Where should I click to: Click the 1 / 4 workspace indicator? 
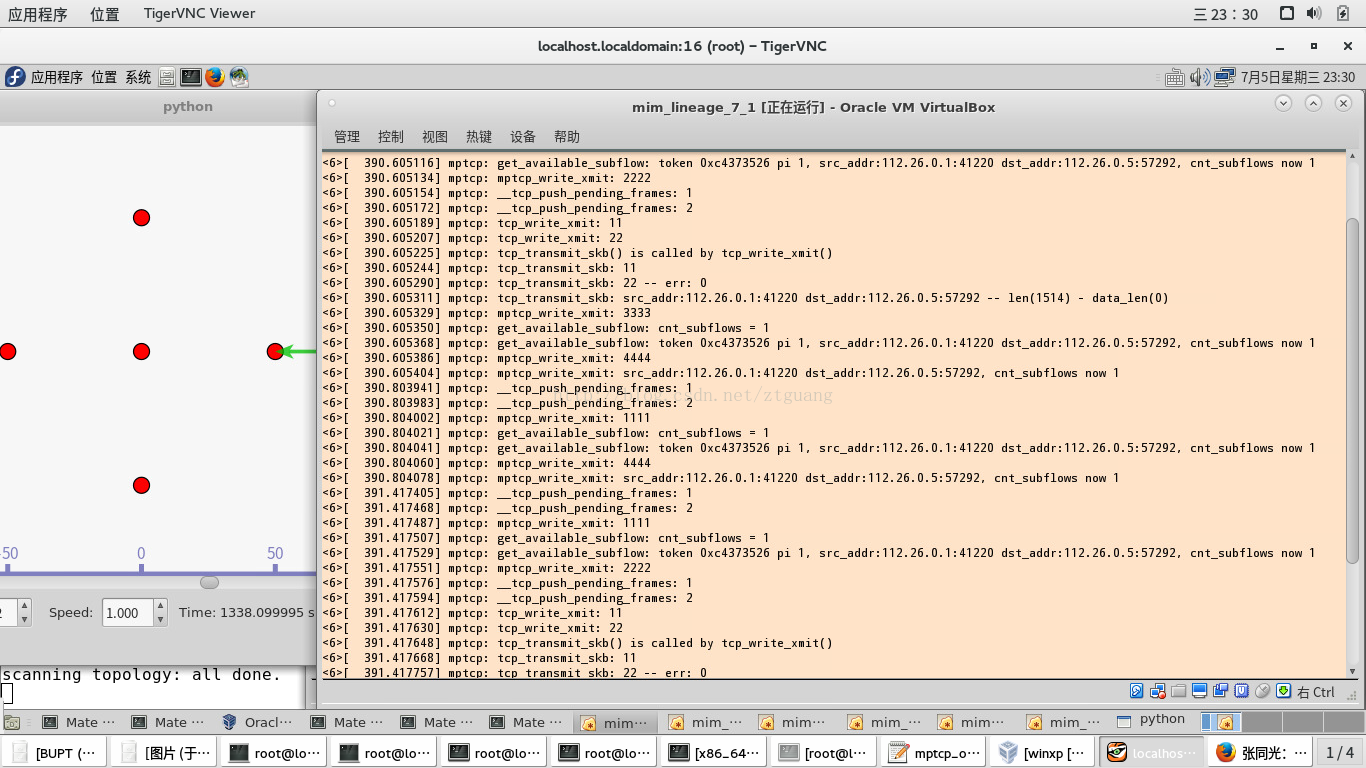point(1340,753)
